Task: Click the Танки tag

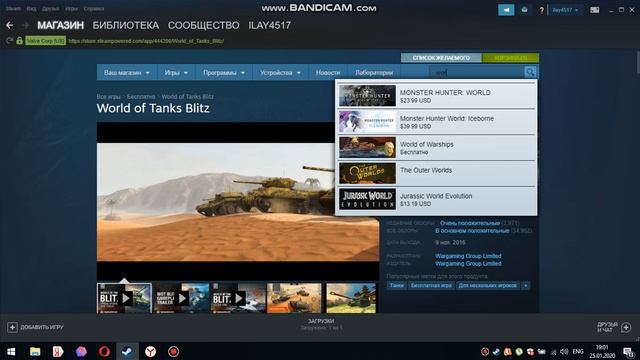Action: coord(396,286)
